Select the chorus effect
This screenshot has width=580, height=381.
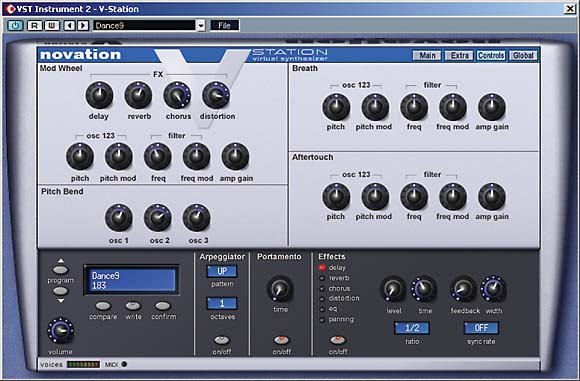point(335,288)
